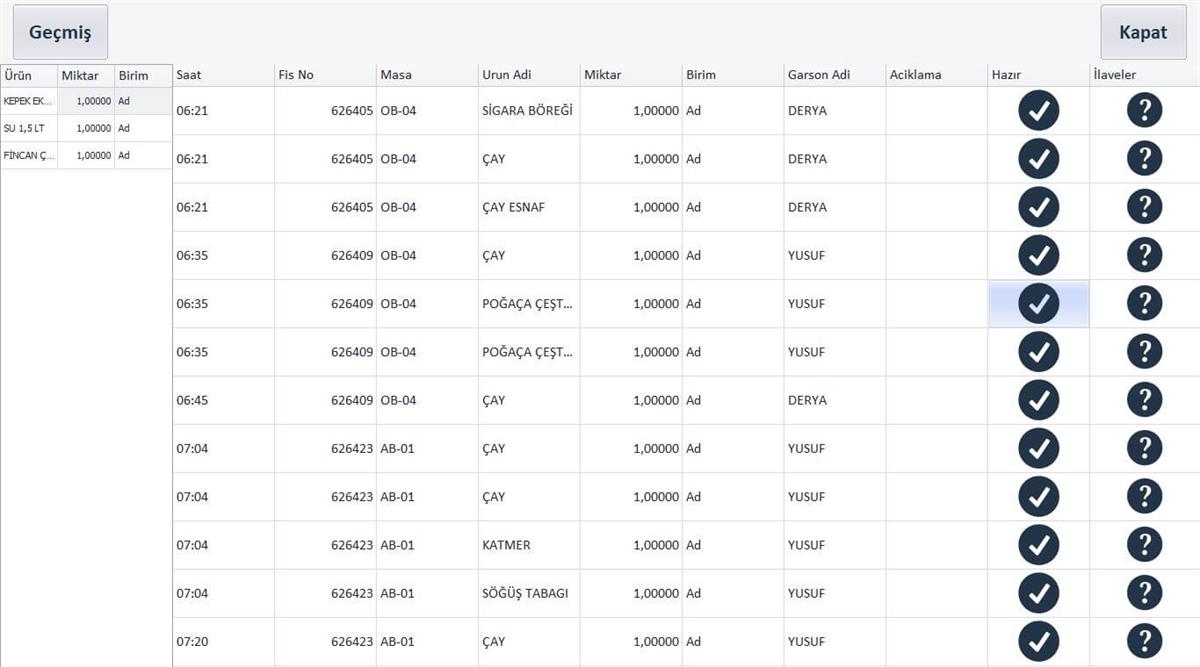This screenshot has width=1200, height=667.
Task: Toggle Hazır checkmark for SÖĞÜŞ TABAGI
Action: click(x=1038, y=593)
